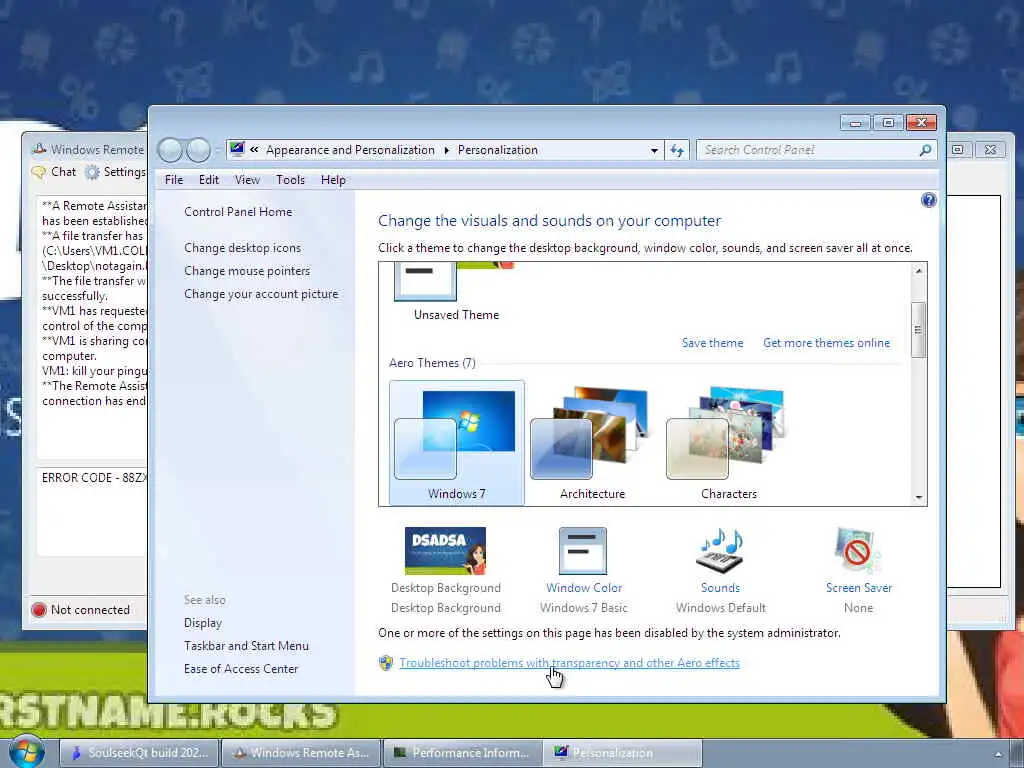Click the Back navigation button
Screen dimensions: 1024x768
(x=170, y=150)
